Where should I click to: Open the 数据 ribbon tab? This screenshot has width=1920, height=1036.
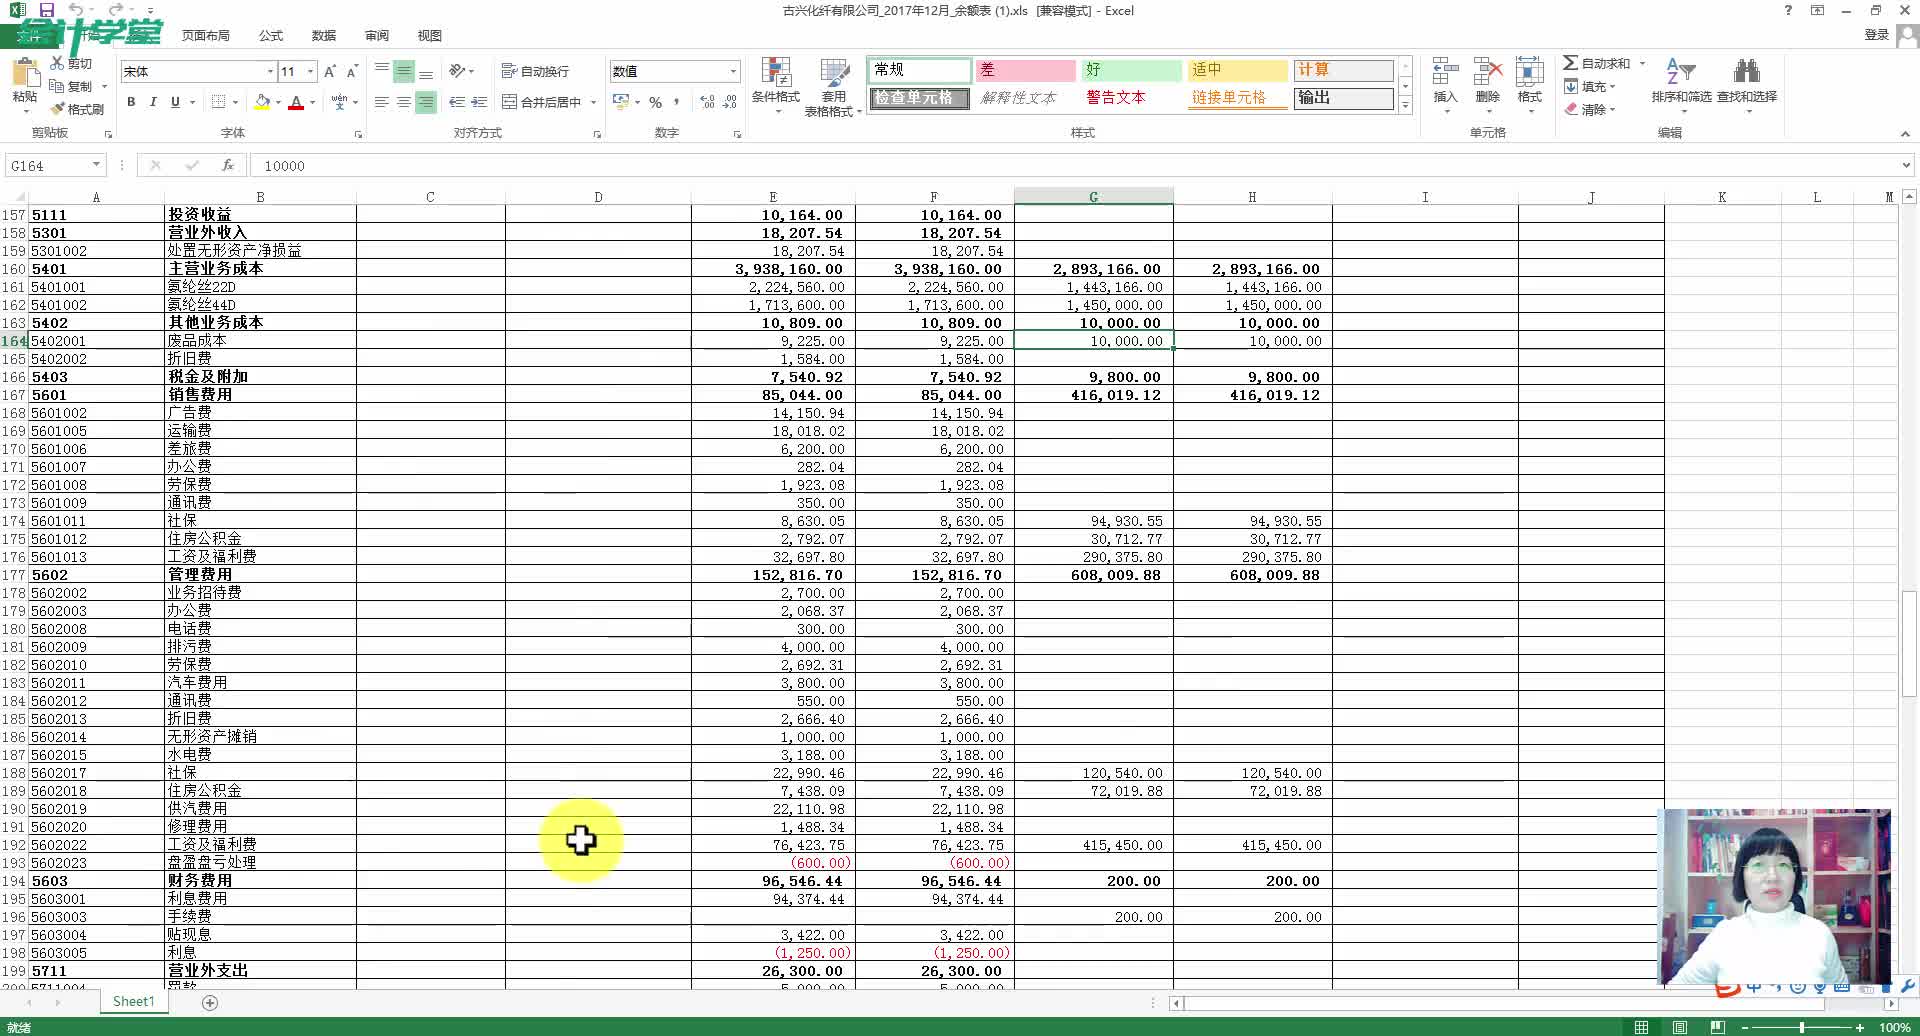tap(324, 35)
